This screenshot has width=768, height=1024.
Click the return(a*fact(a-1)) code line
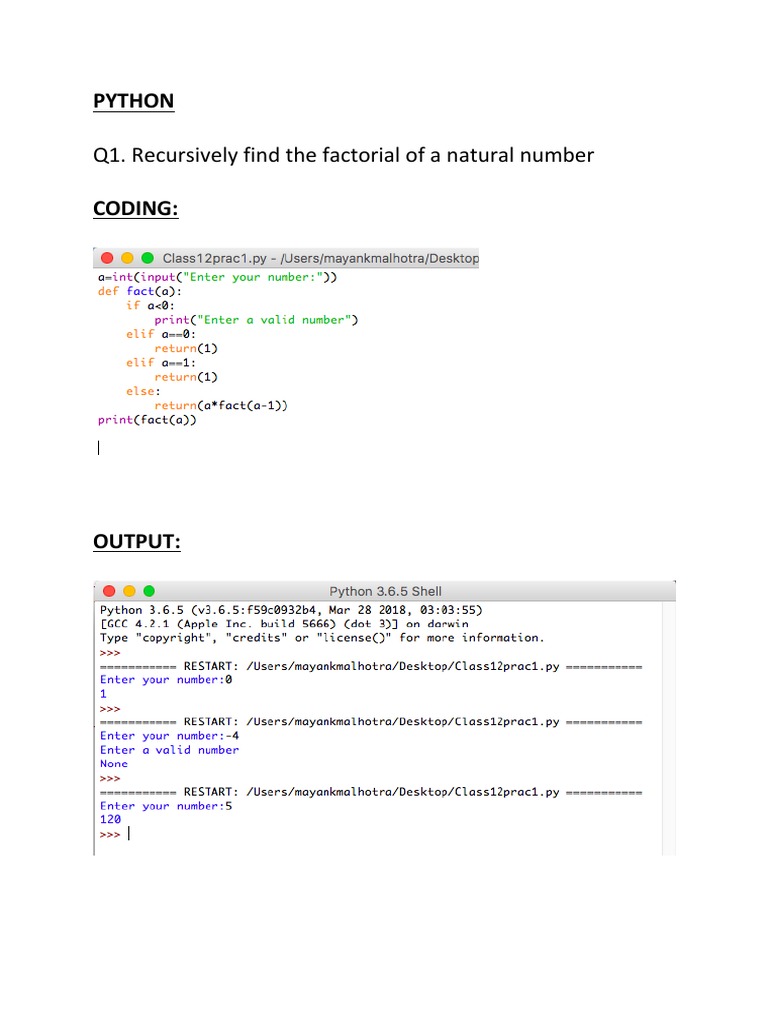221,406
